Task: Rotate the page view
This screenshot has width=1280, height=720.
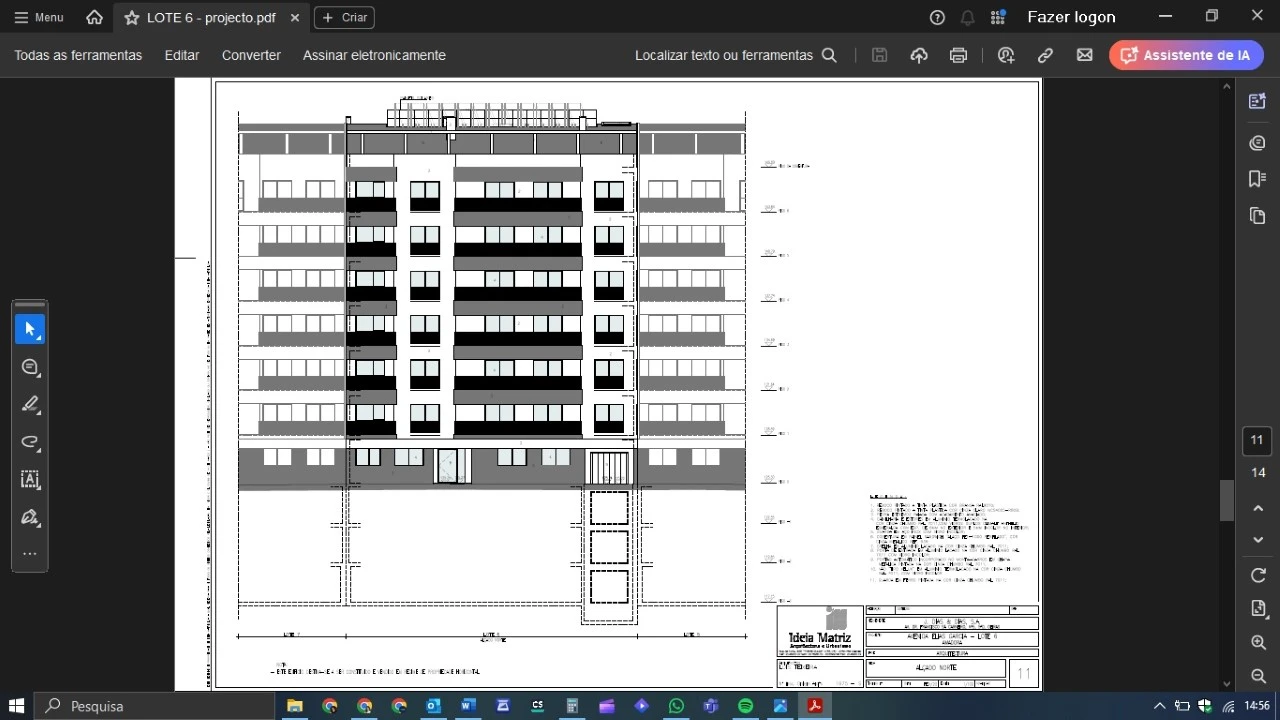Action: point(1258,575)
